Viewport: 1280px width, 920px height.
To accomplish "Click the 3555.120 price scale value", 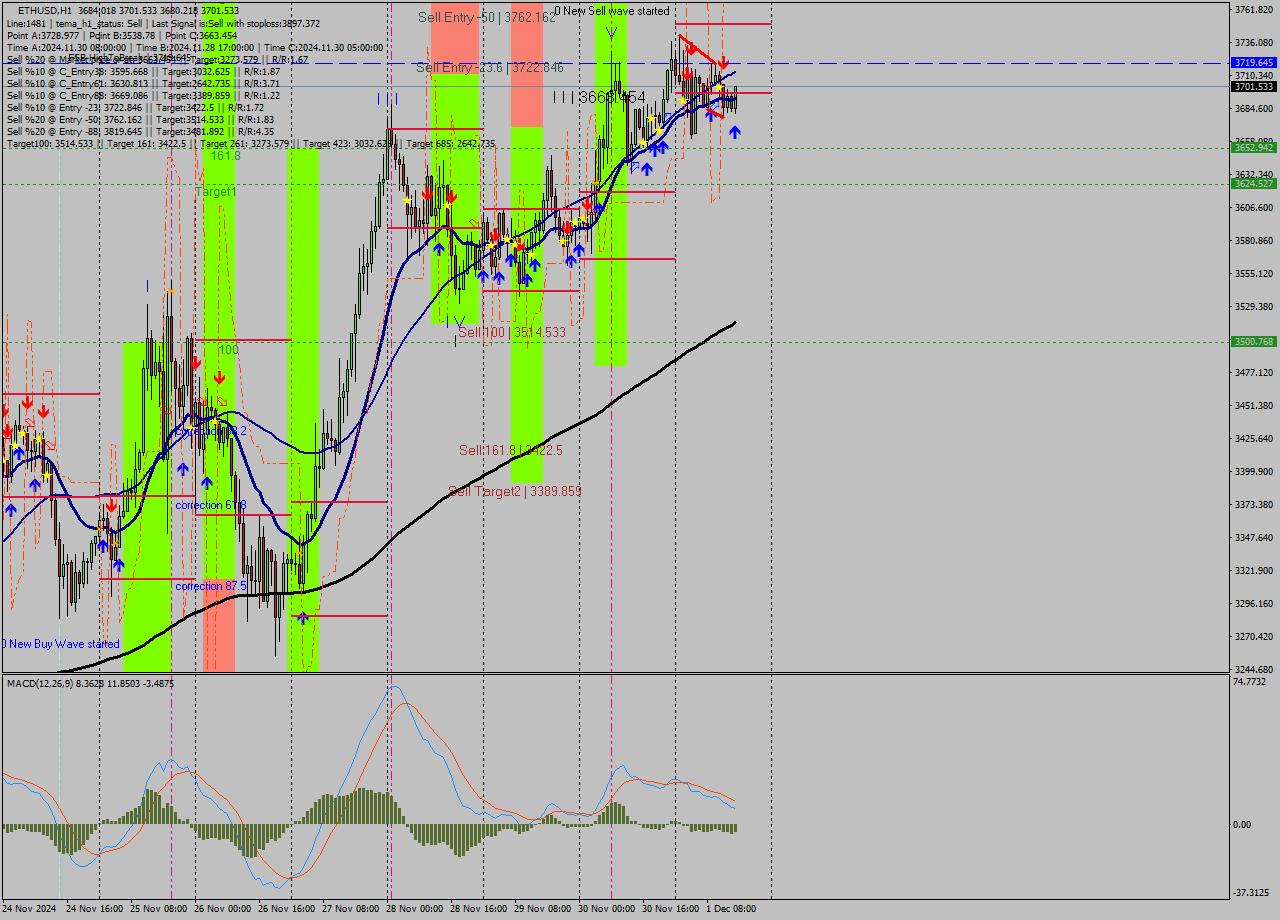I will [x=1254, y=273].
